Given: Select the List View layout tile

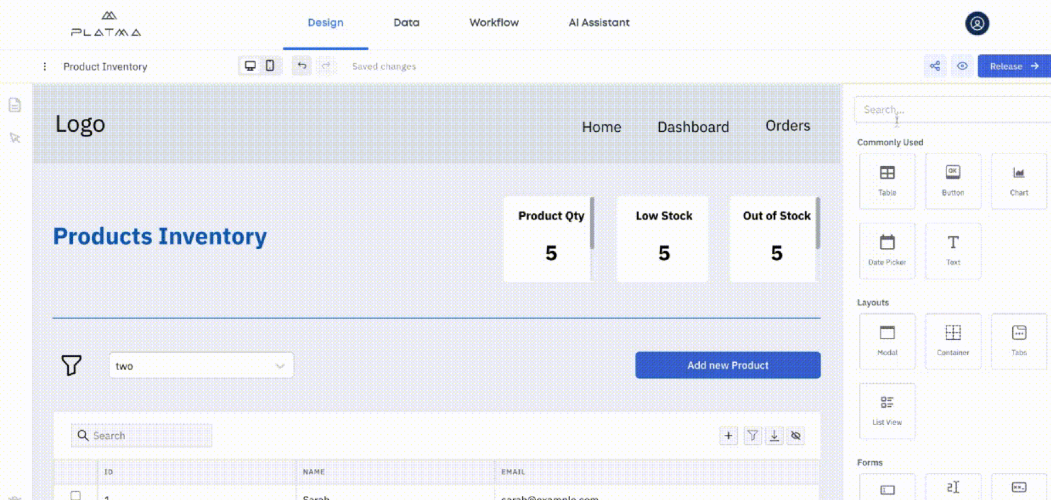Looking at the screenshot, I should click(887, 411).
